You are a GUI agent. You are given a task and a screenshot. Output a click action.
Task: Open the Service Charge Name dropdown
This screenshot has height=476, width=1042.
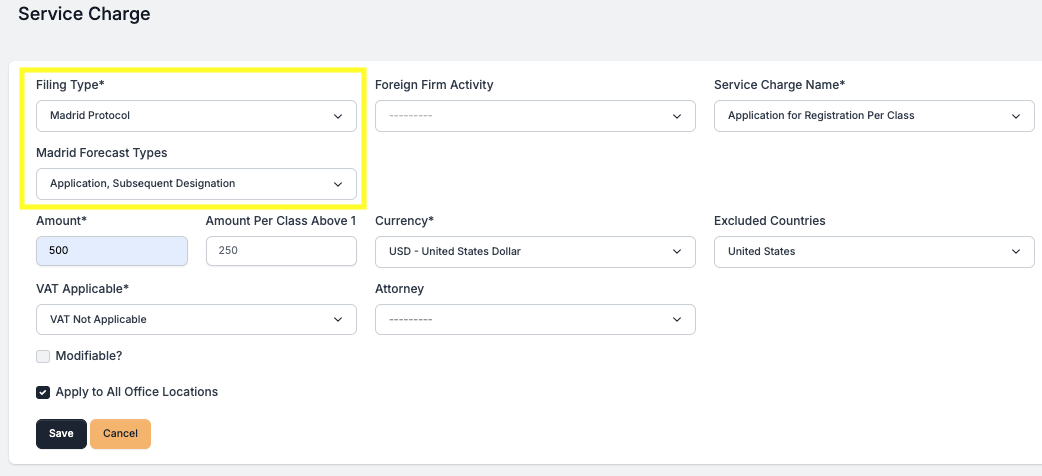873,116
